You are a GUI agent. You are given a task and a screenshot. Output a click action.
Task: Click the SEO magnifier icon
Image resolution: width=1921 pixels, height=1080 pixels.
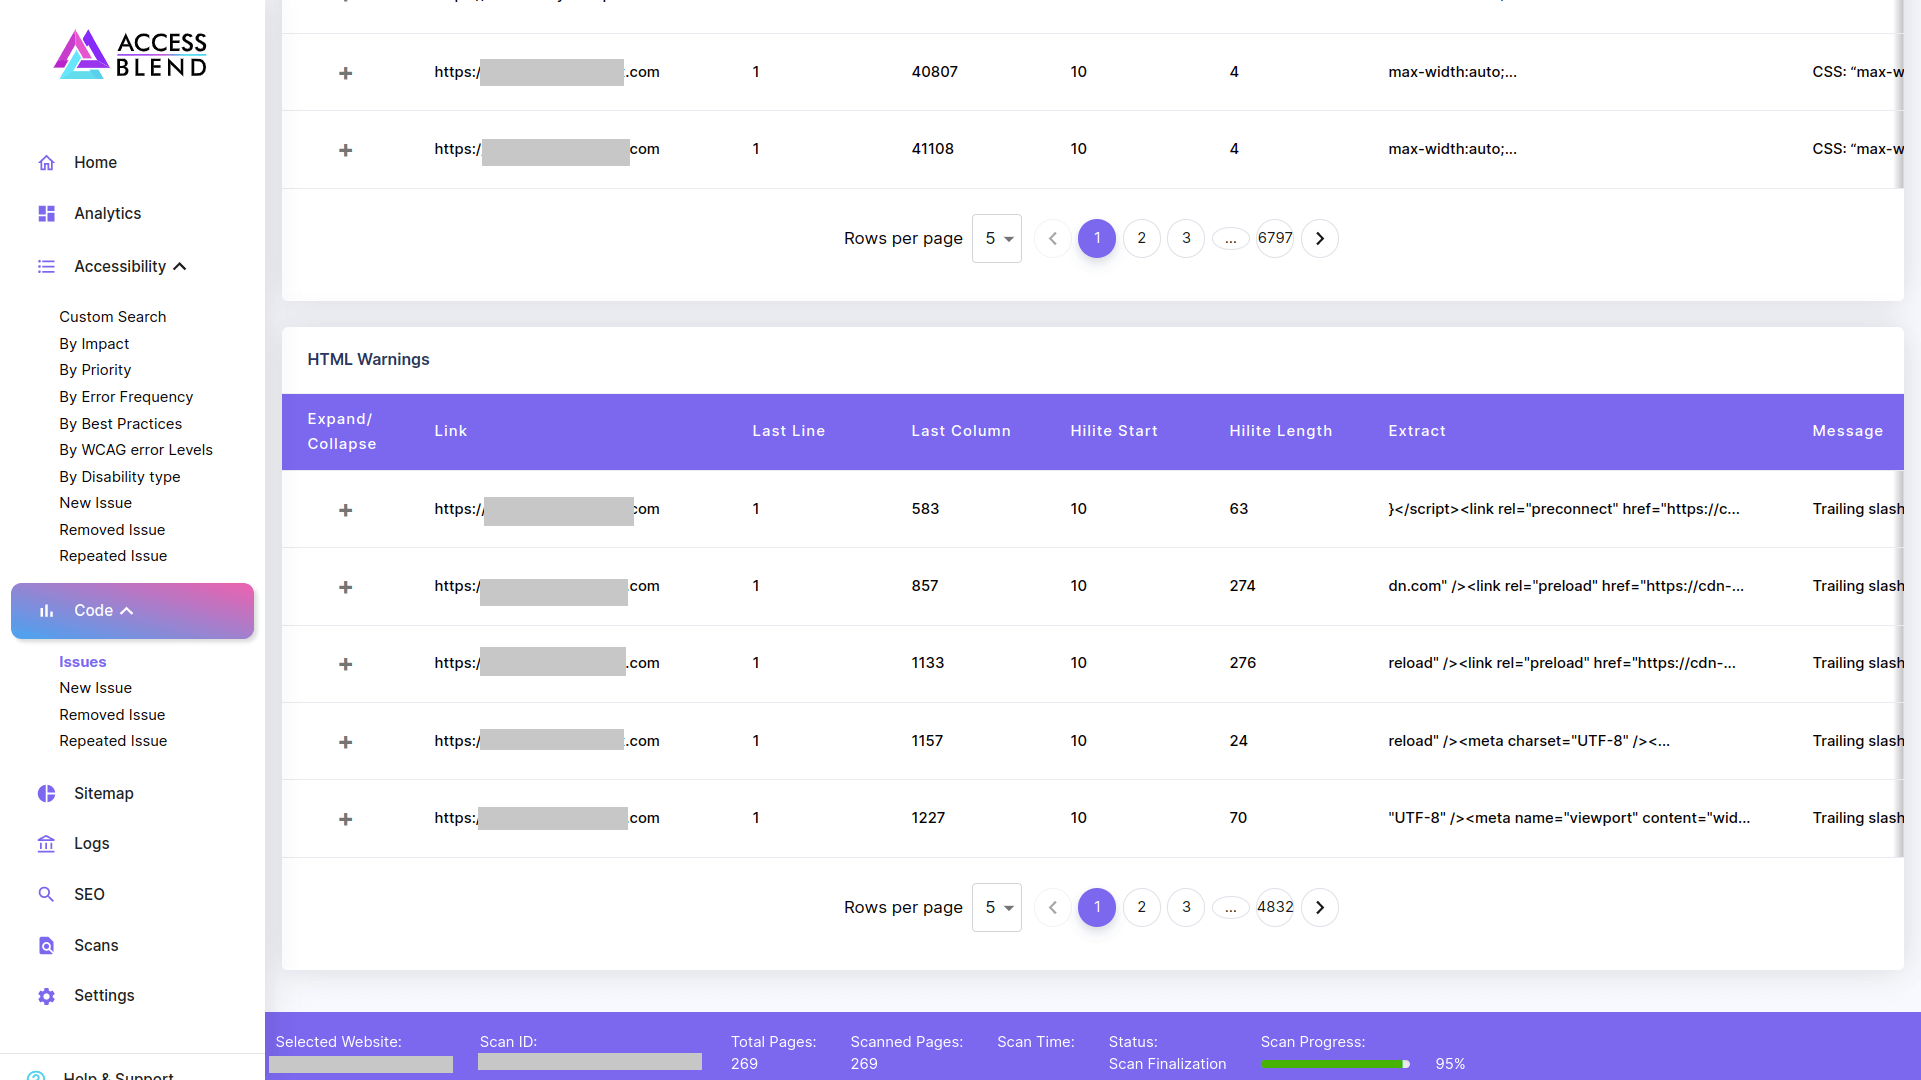46,895
